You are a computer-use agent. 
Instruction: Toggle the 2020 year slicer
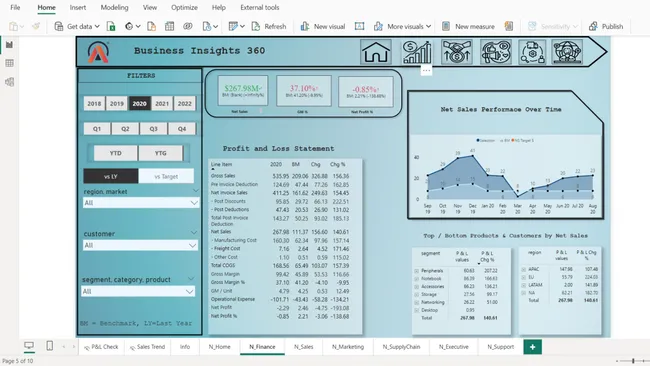[x=139, y=104]
